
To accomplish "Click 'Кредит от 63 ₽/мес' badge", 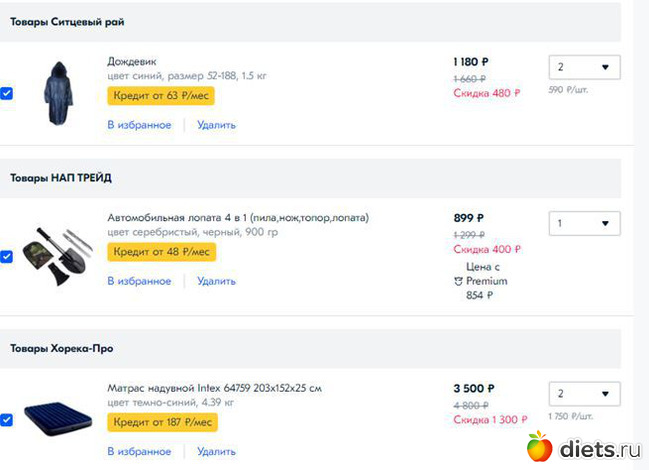I will tap(161, 96).
